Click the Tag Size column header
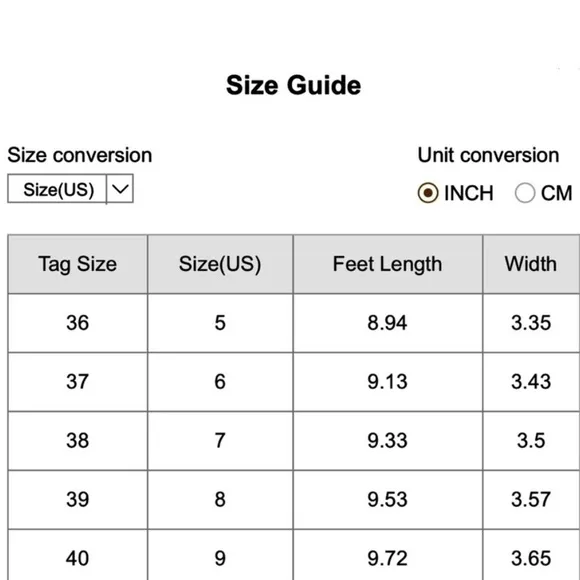Viewport: 580px width, 580px height. (x=78, y=264)
